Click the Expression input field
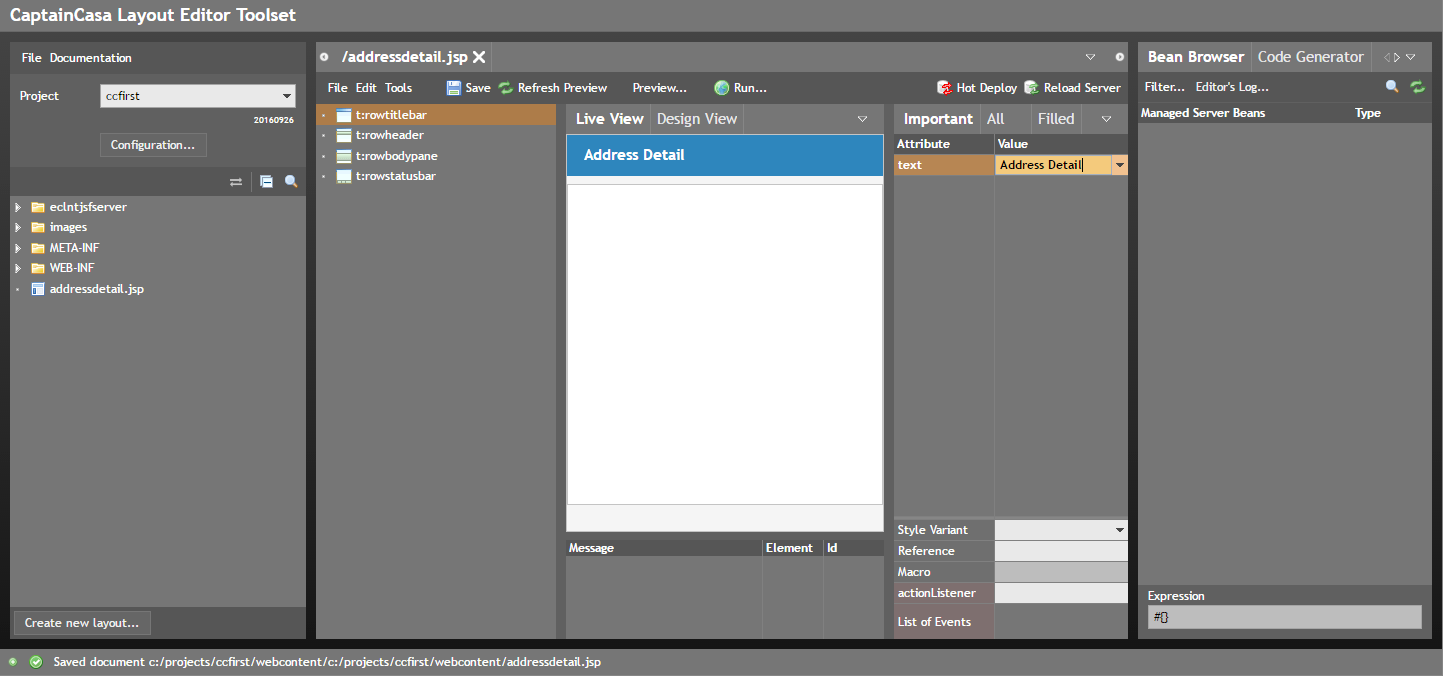 point(1284,618)
